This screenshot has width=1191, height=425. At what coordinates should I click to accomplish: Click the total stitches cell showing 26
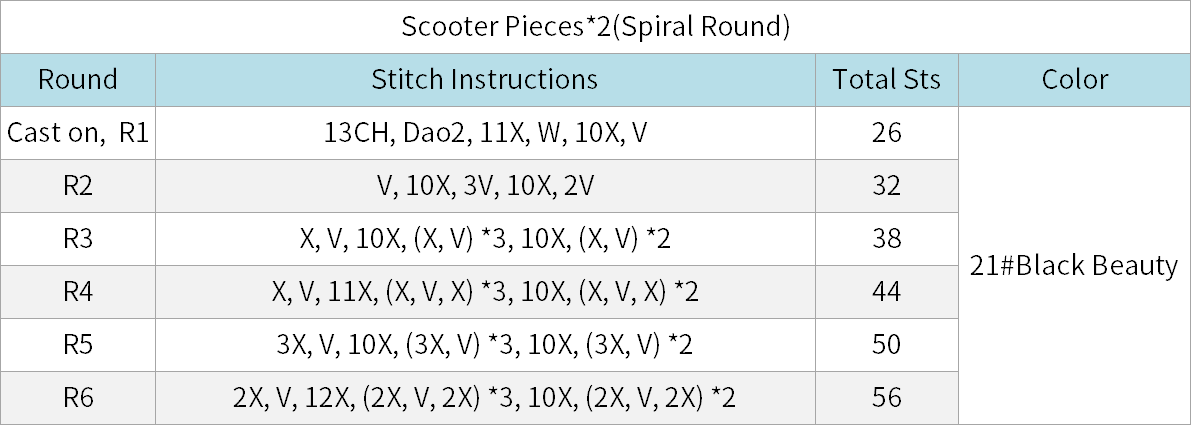(887, 133)
